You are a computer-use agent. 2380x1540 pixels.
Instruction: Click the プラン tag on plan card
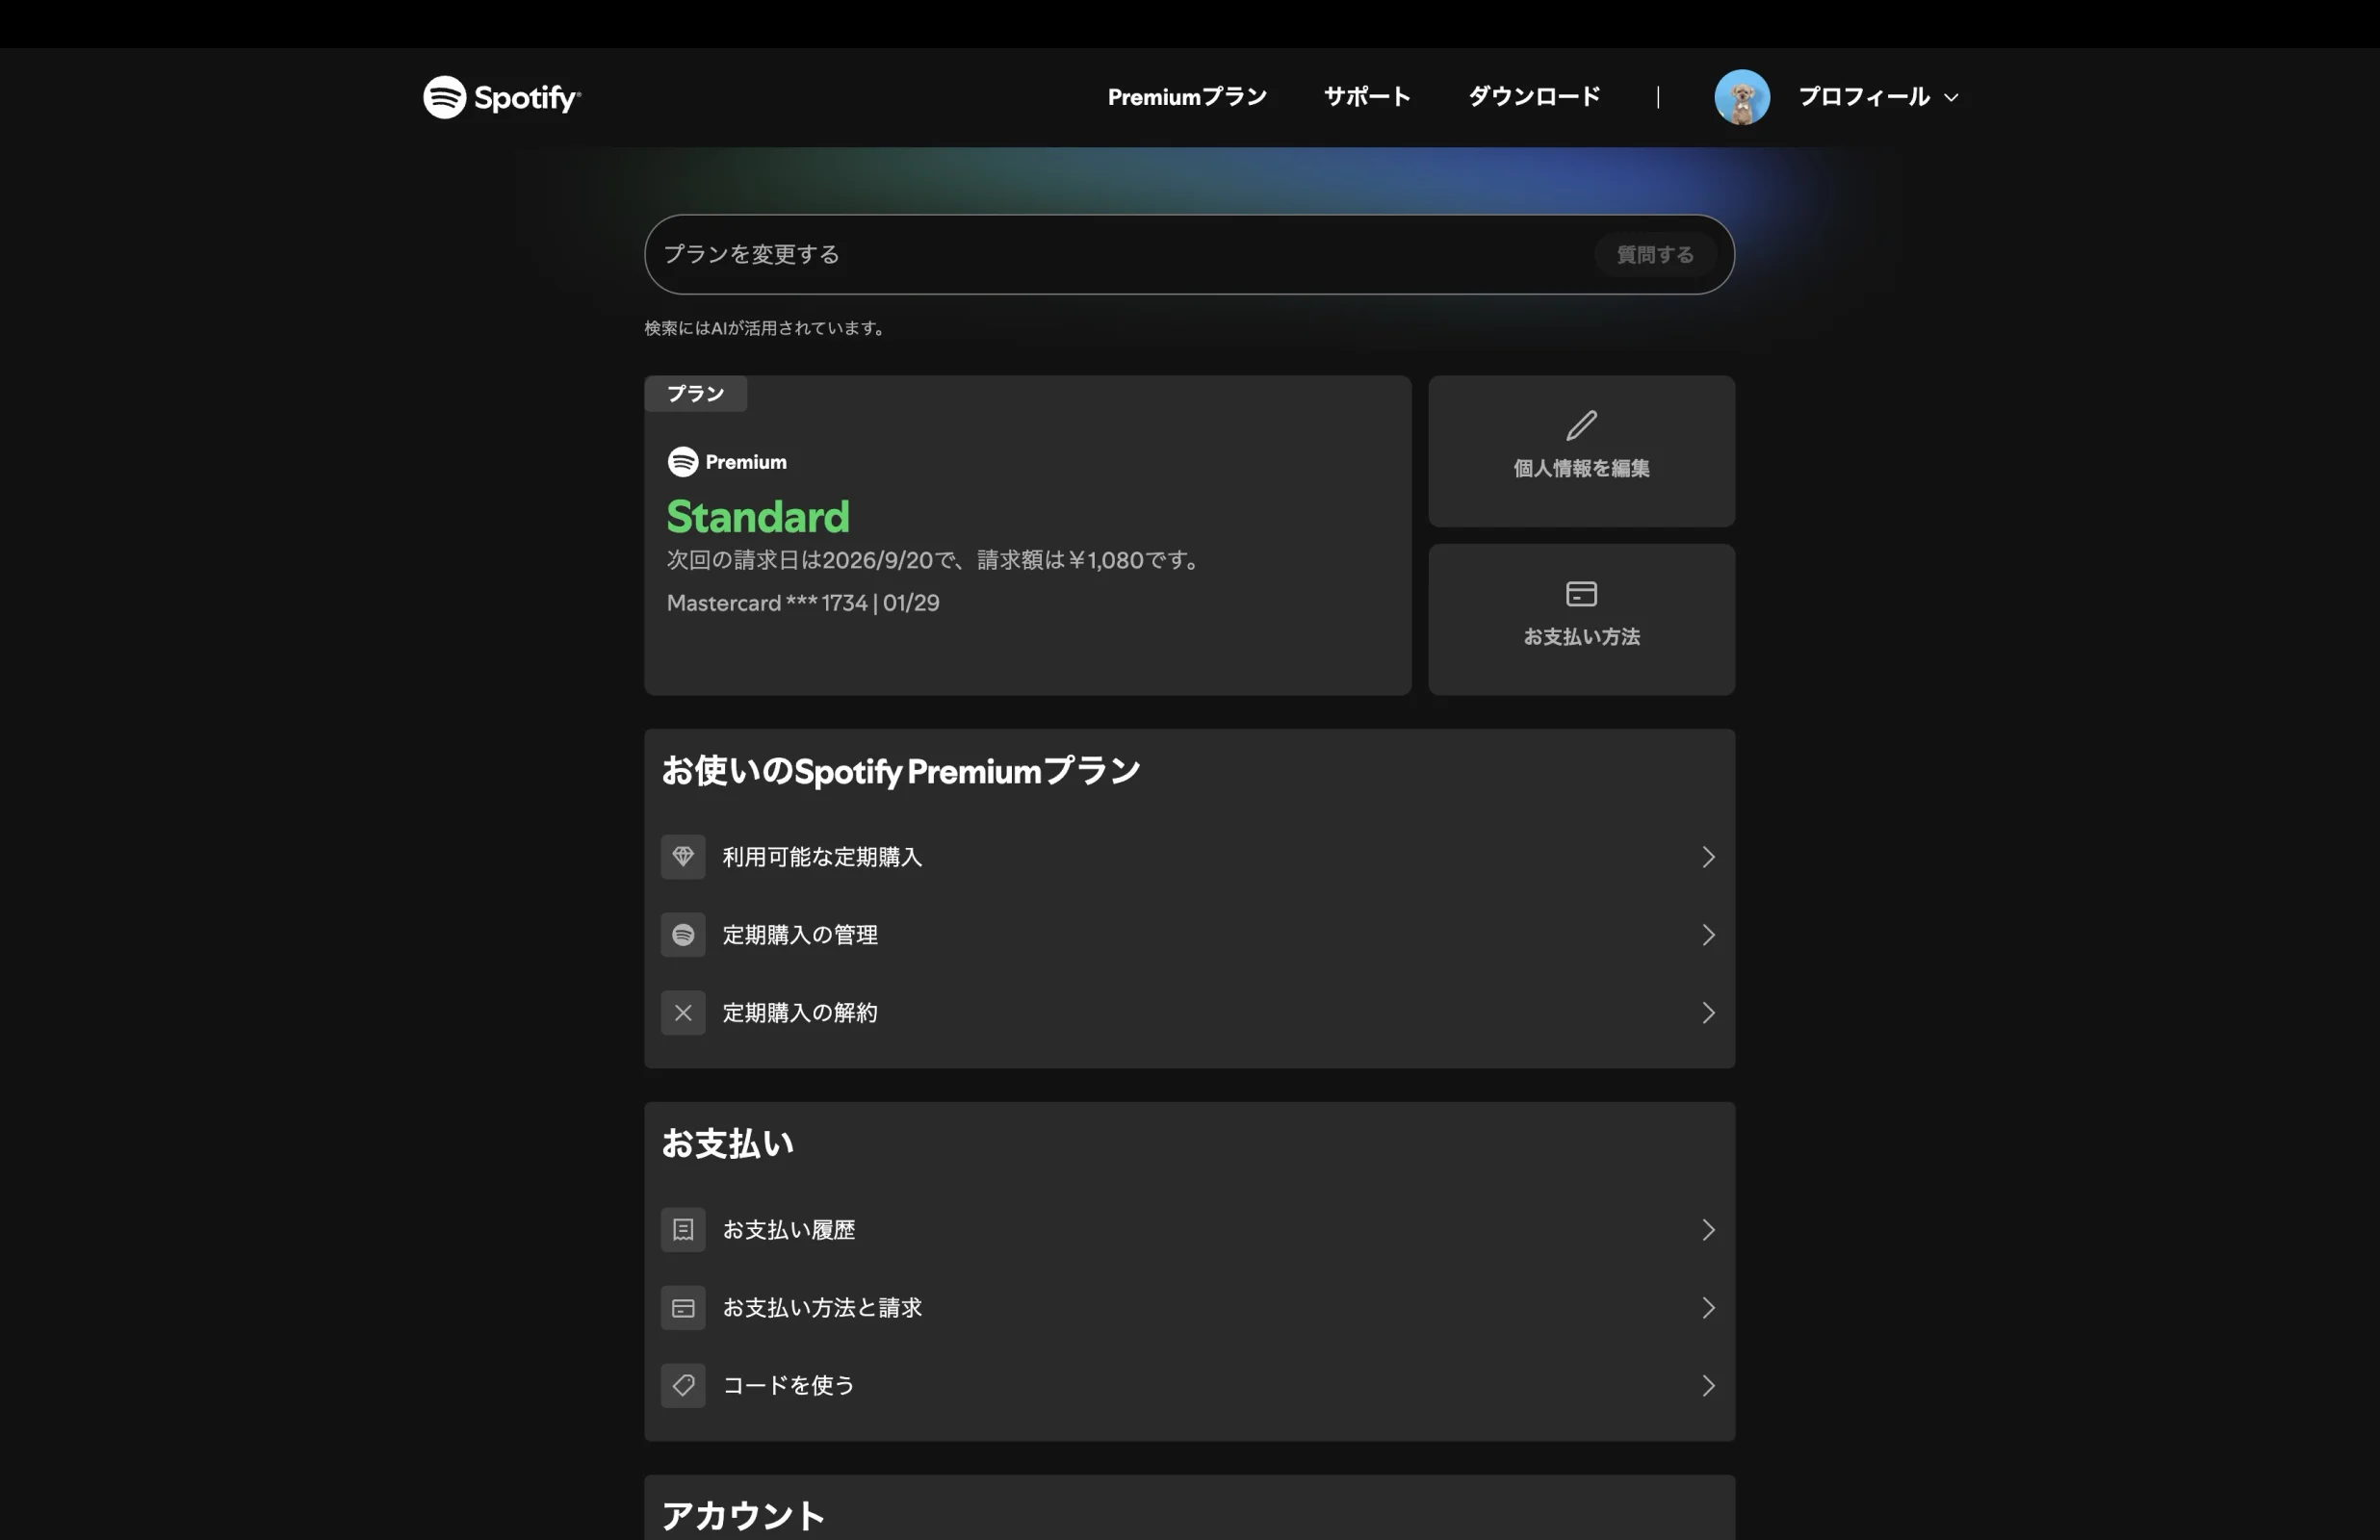pos(696,394)
